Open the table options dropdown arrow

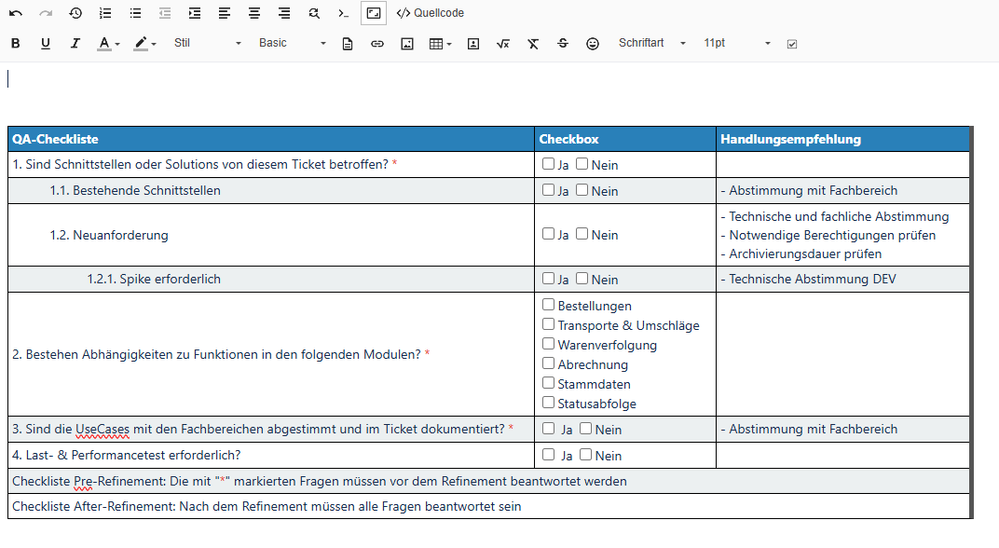tap(450, 44)
